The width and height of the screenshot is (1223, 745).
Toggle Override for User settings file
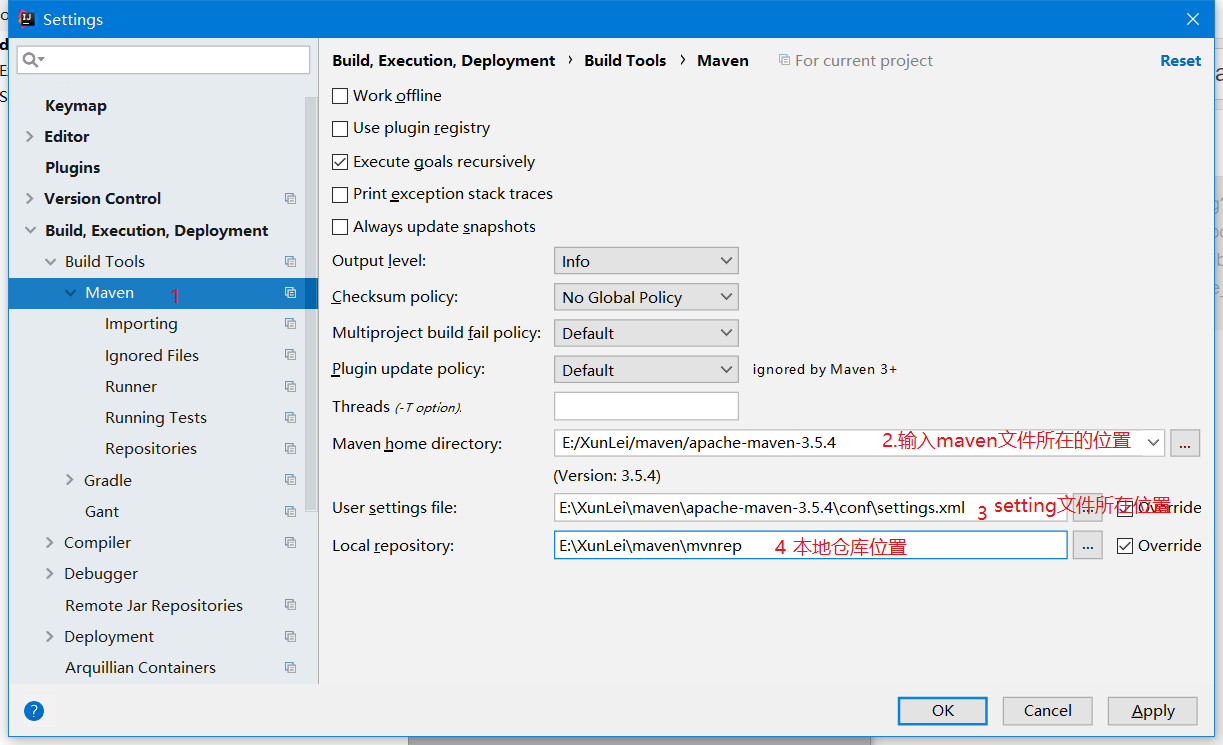(1125, 508)
